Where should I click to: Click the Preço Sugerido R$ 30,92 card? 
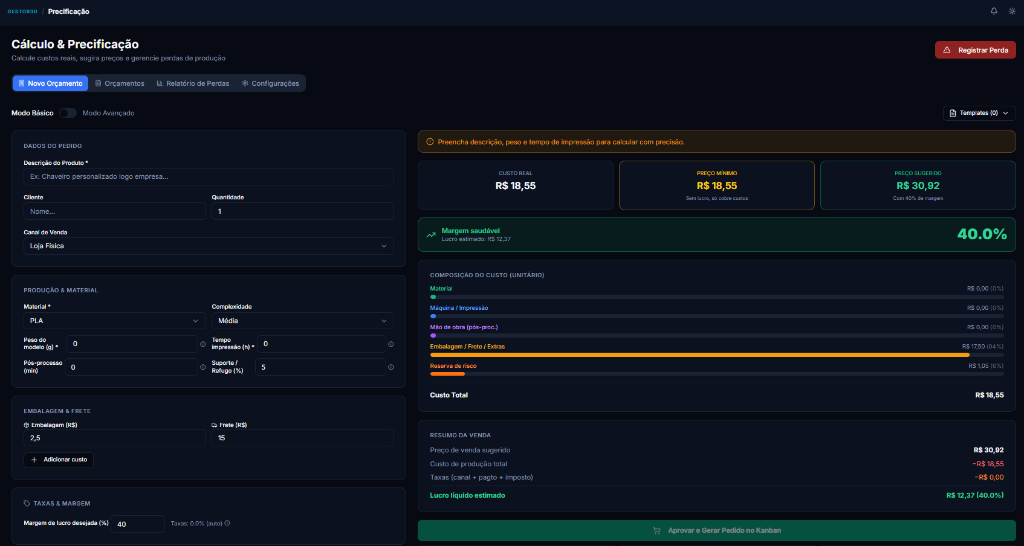tap(918, 185)
